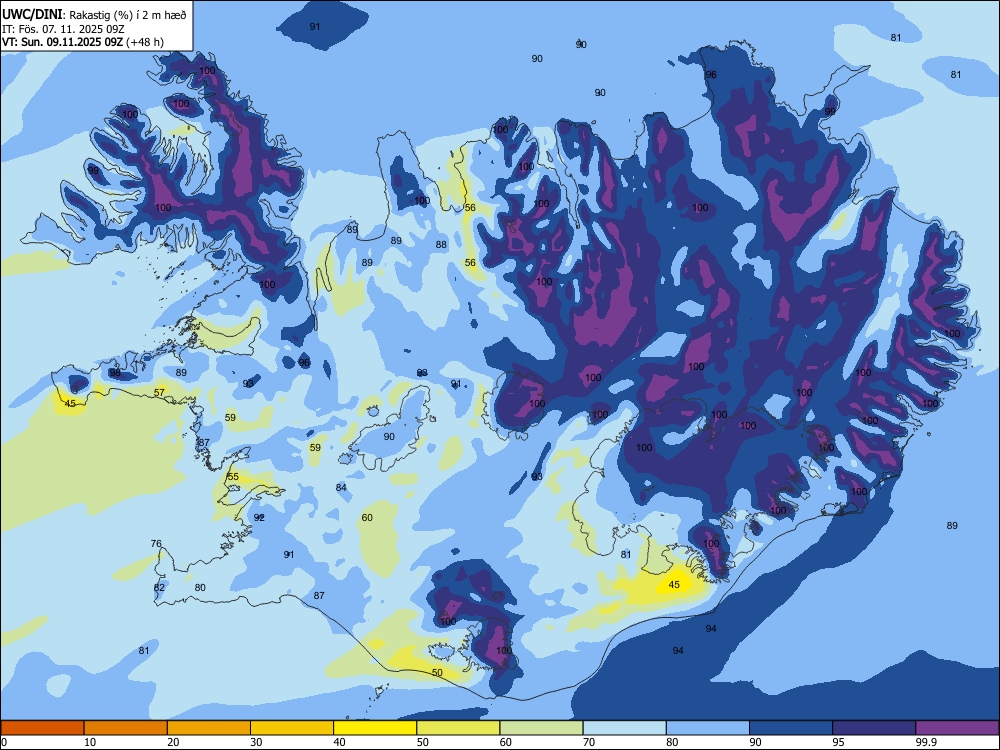This screenshot has height=750, width=1000.
Task: Select the '95' legend tick label
Action: tap(839, 742)
